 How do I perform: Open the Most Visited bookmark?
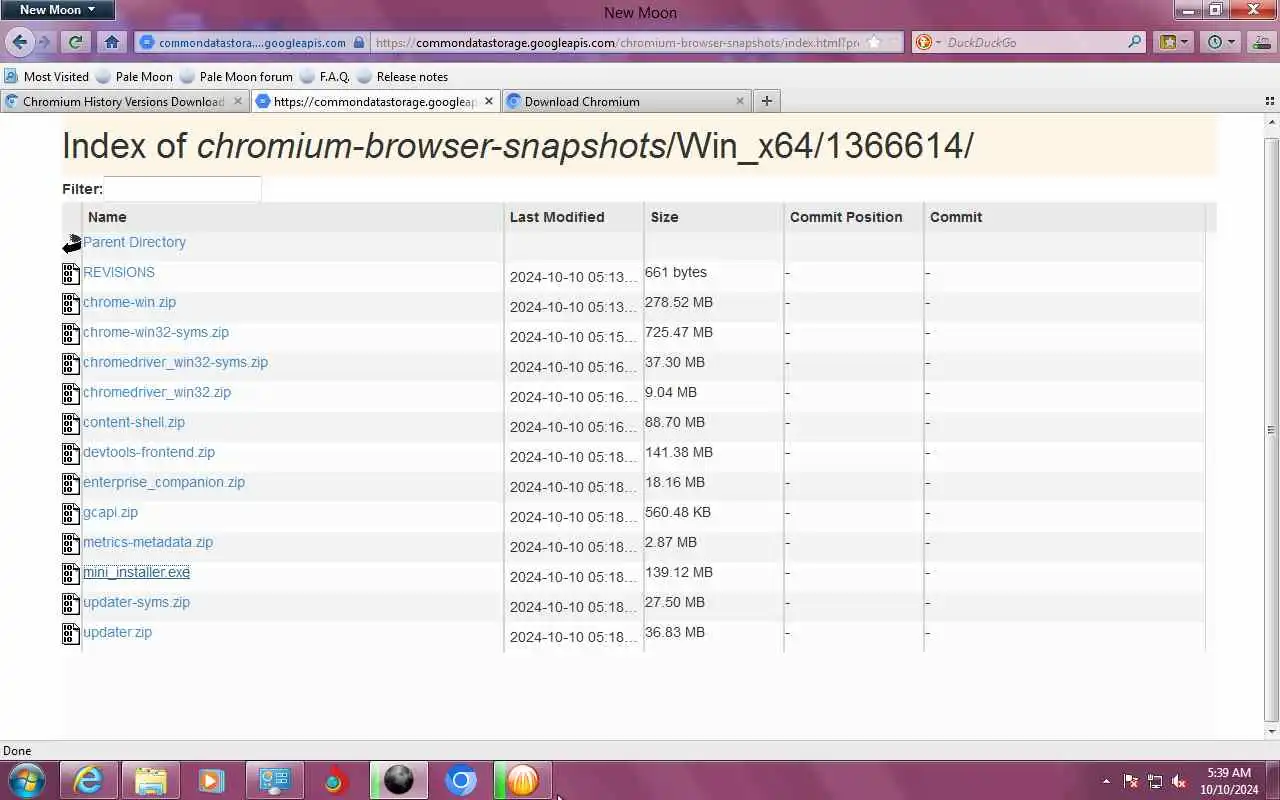tap(46, 76)
